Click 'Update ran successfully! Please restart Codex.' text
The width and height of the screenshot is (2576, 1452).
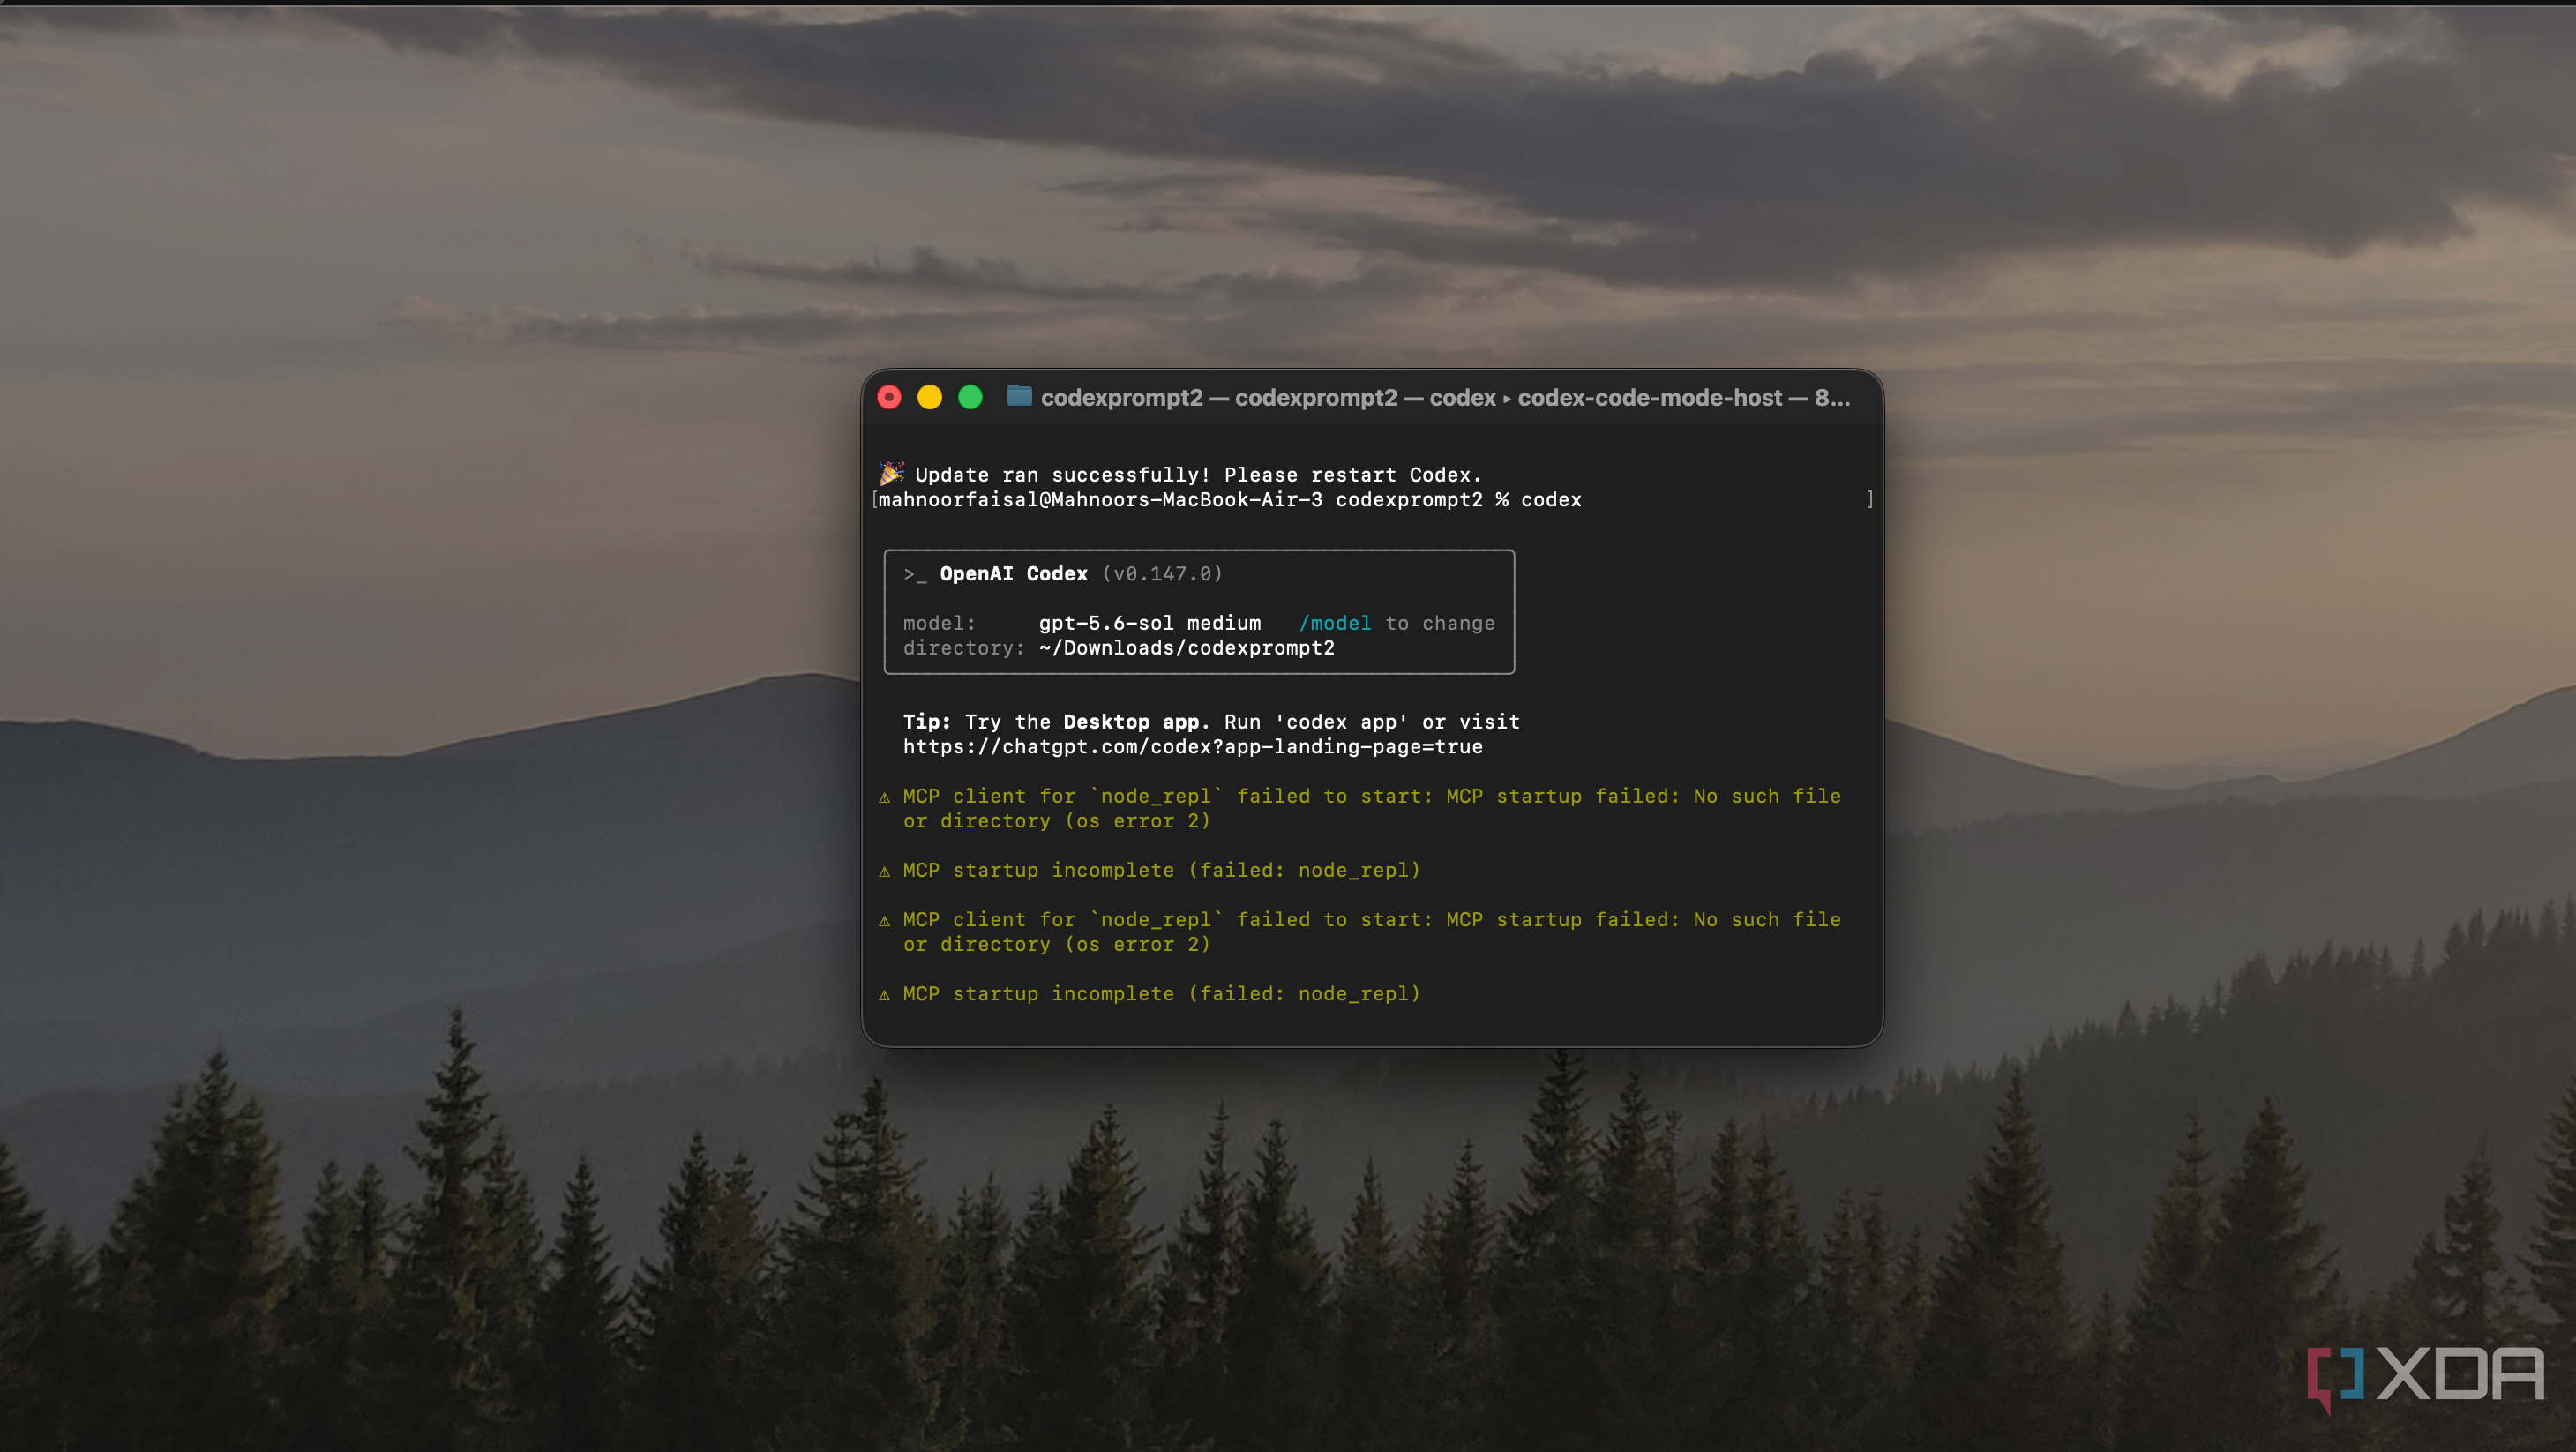click(x=1198, y=475)
